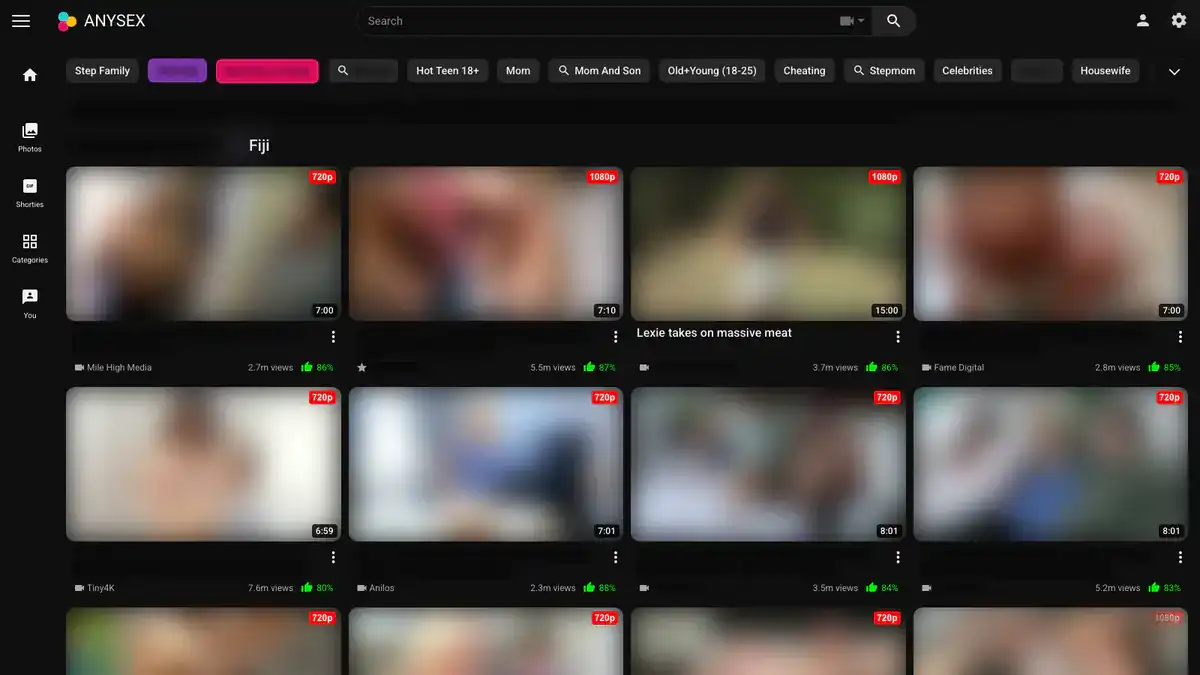Open the thumbnail with 6:59 duration
This screenshot has width=1200, height=675.
click(204, 464)
